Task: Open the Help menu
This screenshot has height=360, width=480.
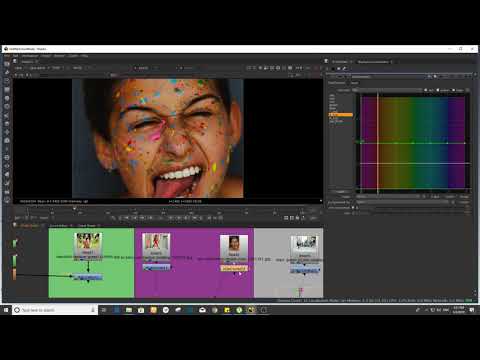Action: pyautogui.click(x=85, y=56)
